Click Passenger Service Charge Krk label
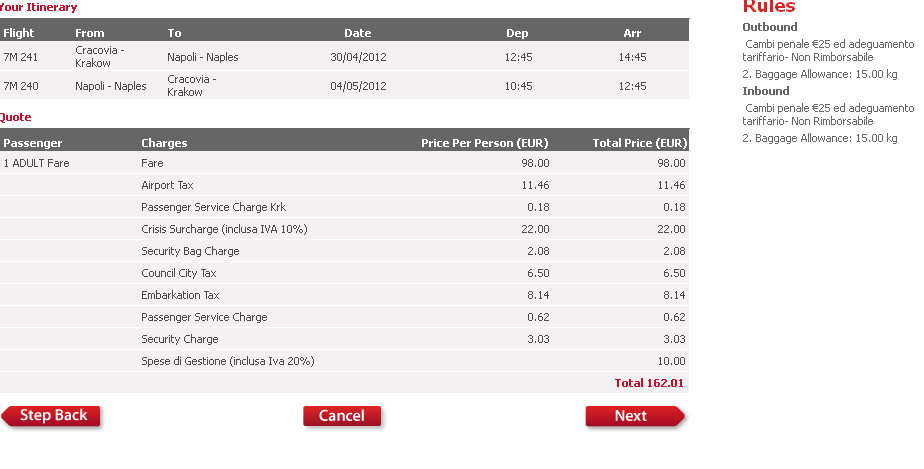 pyautogui.click(x=213, y=207)
